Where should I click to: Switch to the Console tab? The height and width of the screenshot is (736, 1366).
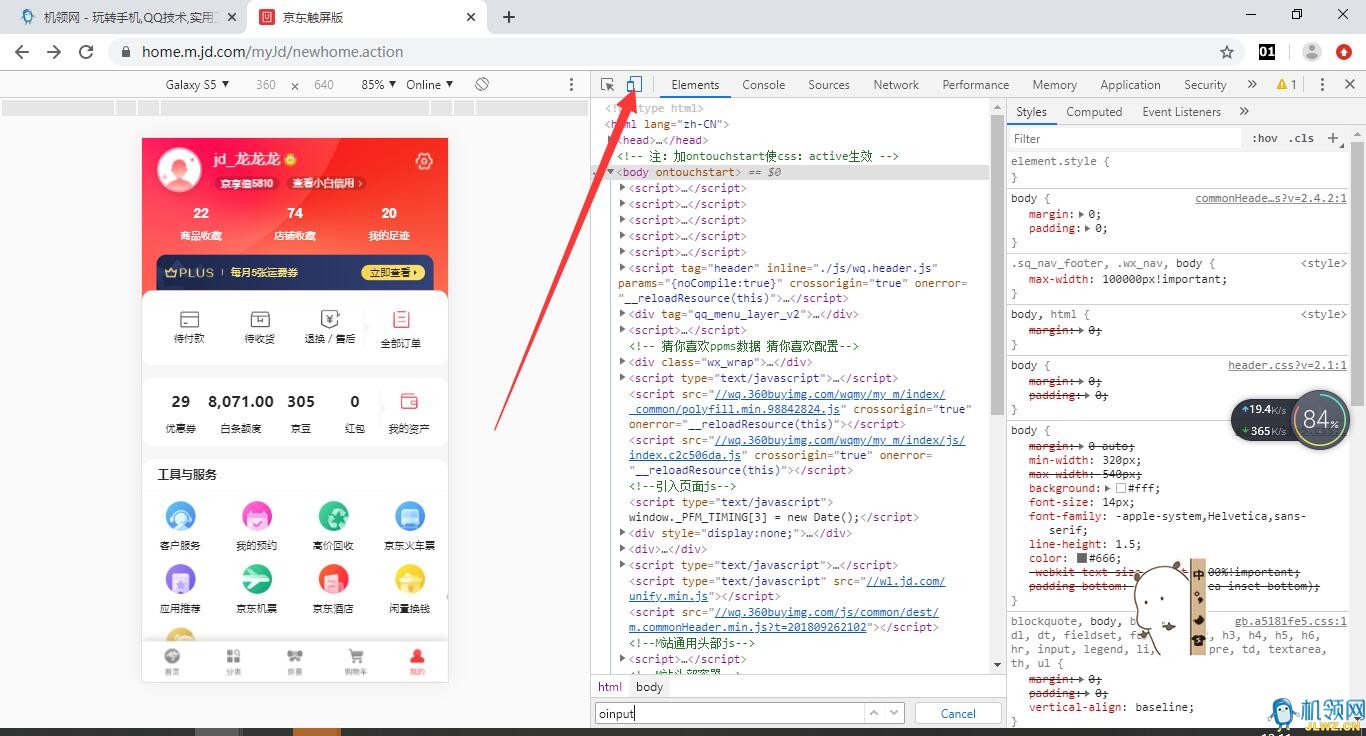click(x=763, y=85)
